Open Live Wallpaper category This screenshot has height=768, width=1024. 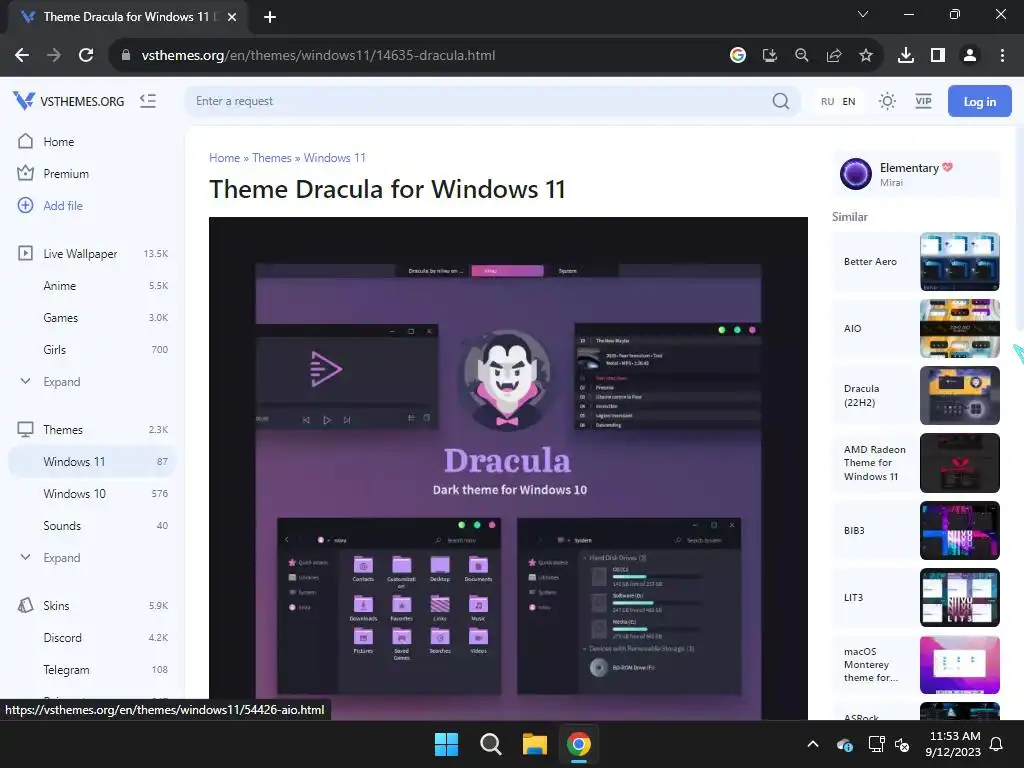(x=80, y=253)
